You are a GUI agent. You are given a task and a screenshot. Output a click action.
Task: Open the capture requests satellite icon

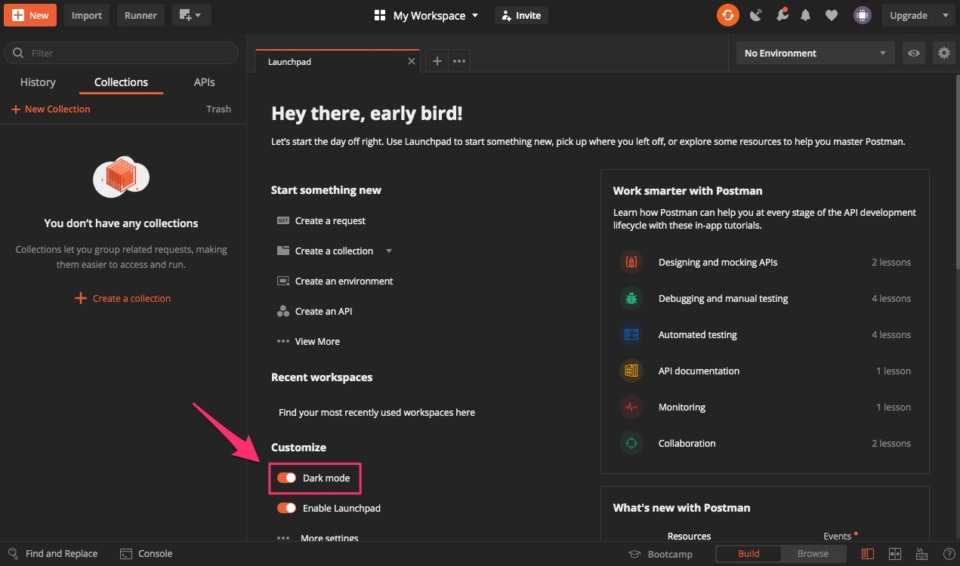(x=756, y=15)
